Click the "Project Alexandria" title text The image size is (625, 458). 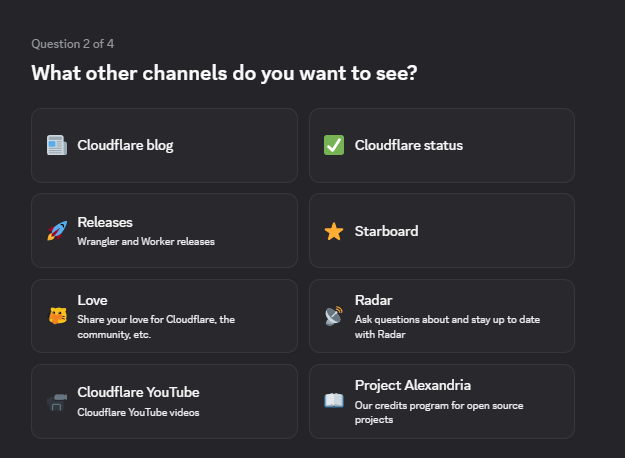tap(413, 385)
